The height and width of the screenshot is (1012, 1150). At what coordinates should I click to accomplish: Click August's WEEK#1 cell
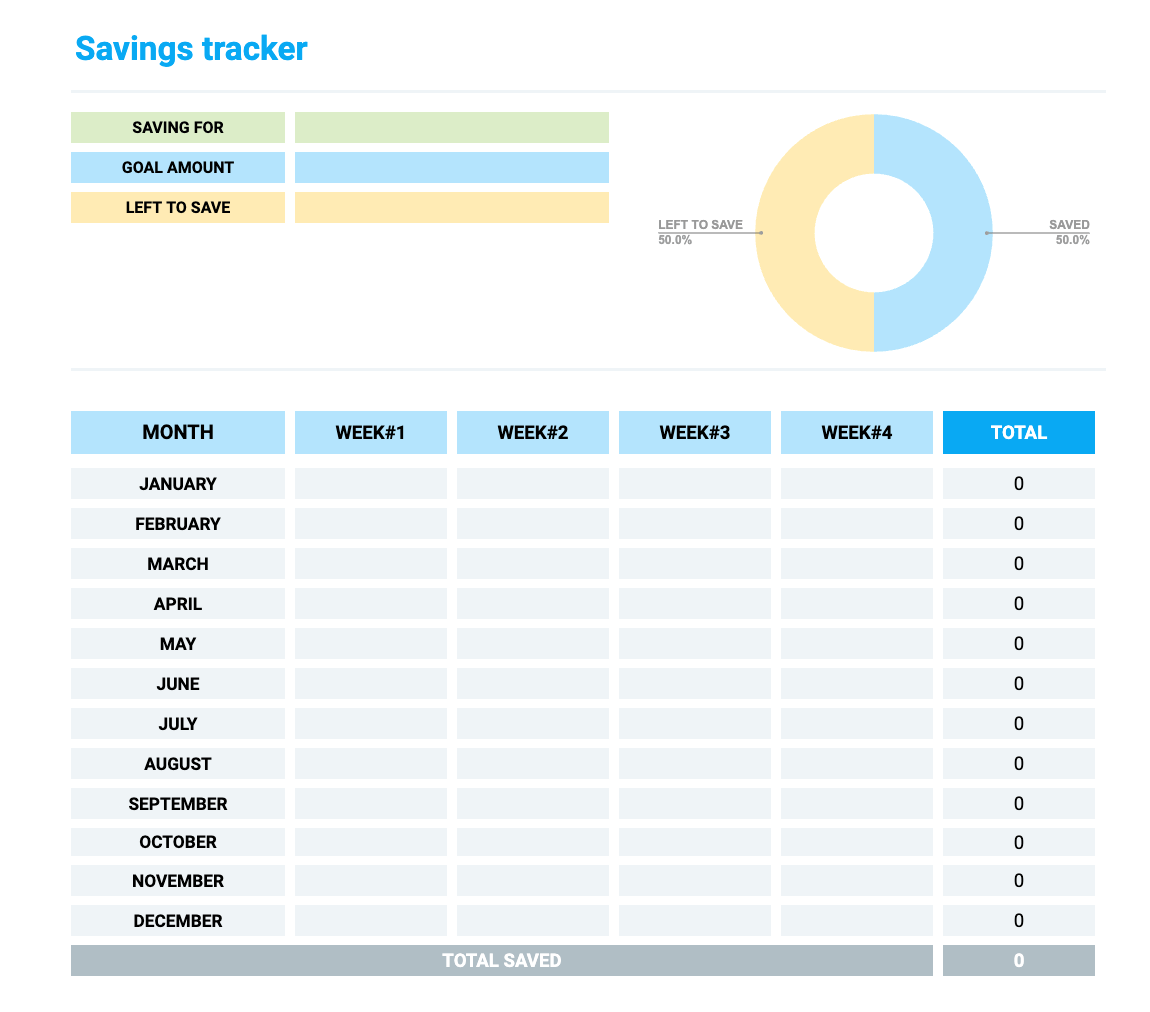pyautogui.click(x=370, y=763)
